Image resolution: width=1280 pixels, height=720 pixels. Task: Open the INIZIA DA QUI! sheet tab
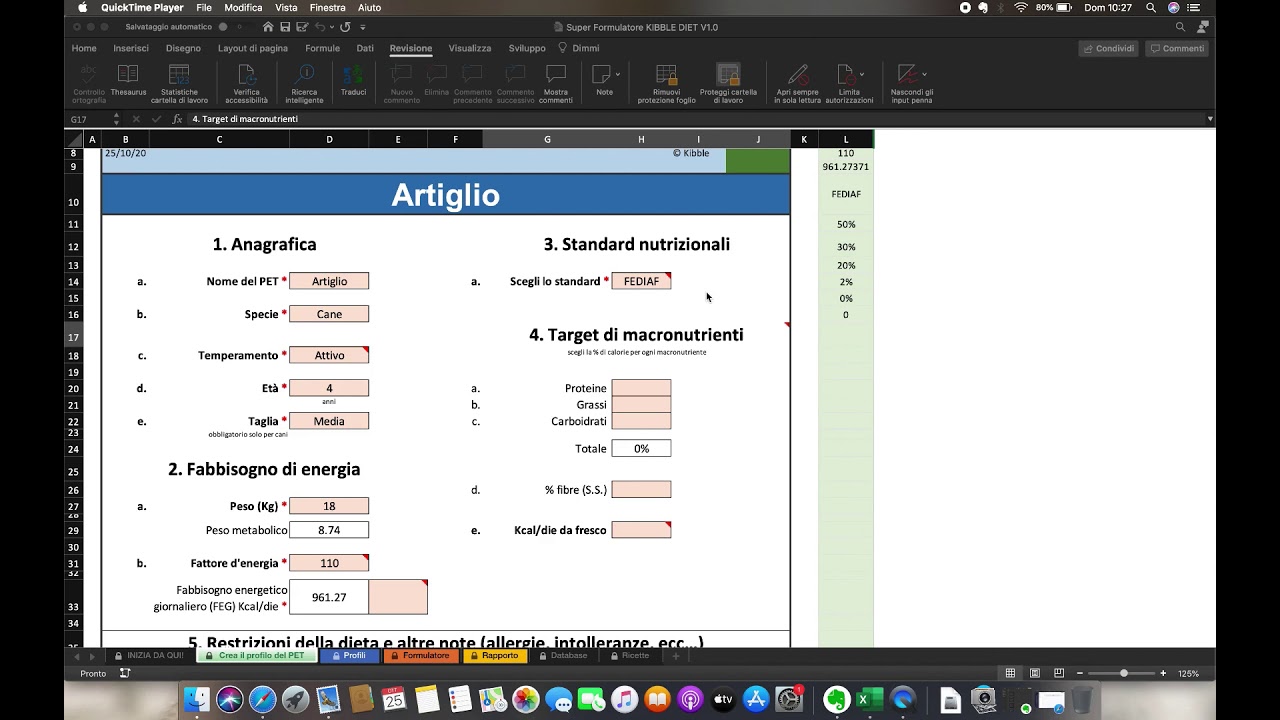149,656
